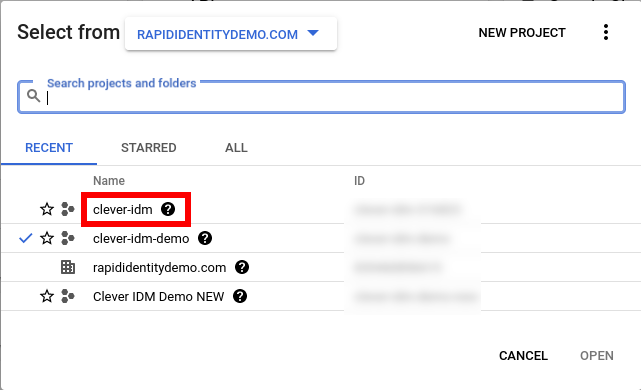
Task: Click the NEW PROJECT button
Action: tap(522, 33)
